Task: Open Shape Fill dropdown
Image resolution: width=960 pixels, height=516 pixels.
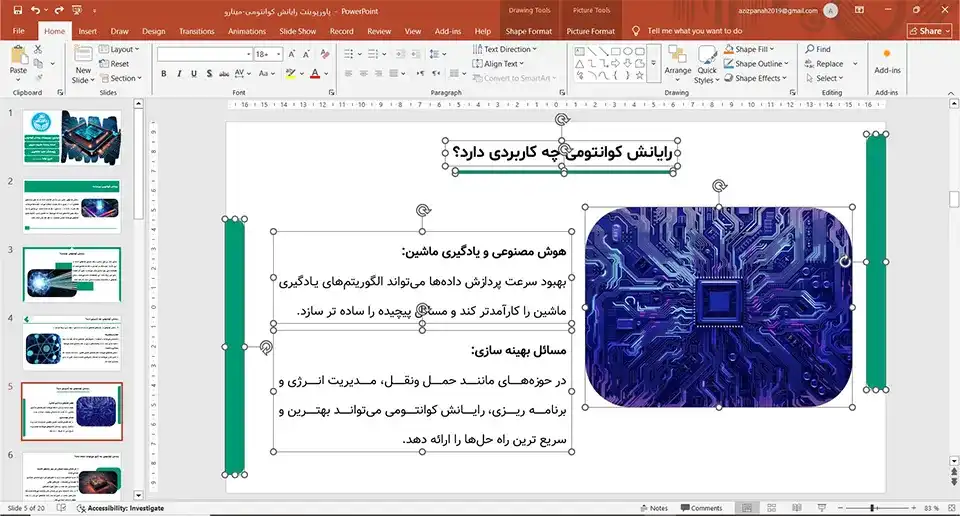Action: 749,49
